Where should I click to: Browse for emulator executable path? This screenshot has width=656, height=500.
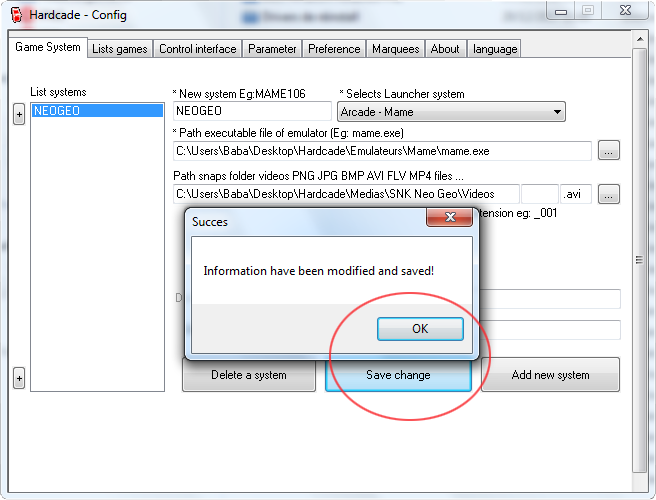coord(608,151)
